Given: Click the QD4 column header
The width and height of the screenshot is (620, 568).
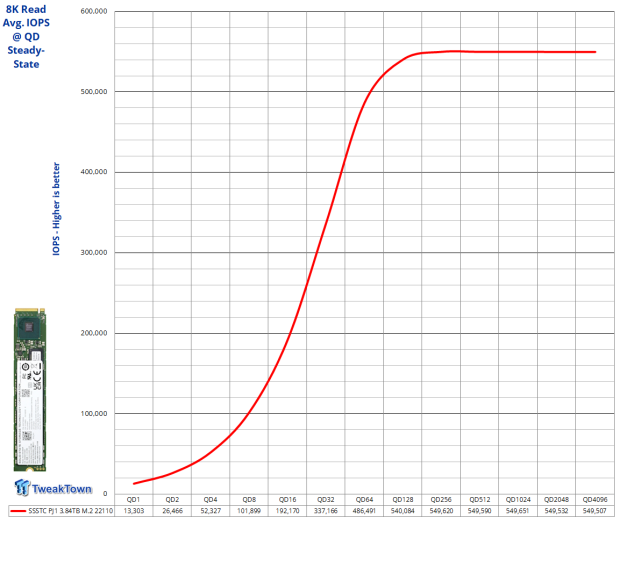Looking at the screenshot, I should [x=211, y=500].
